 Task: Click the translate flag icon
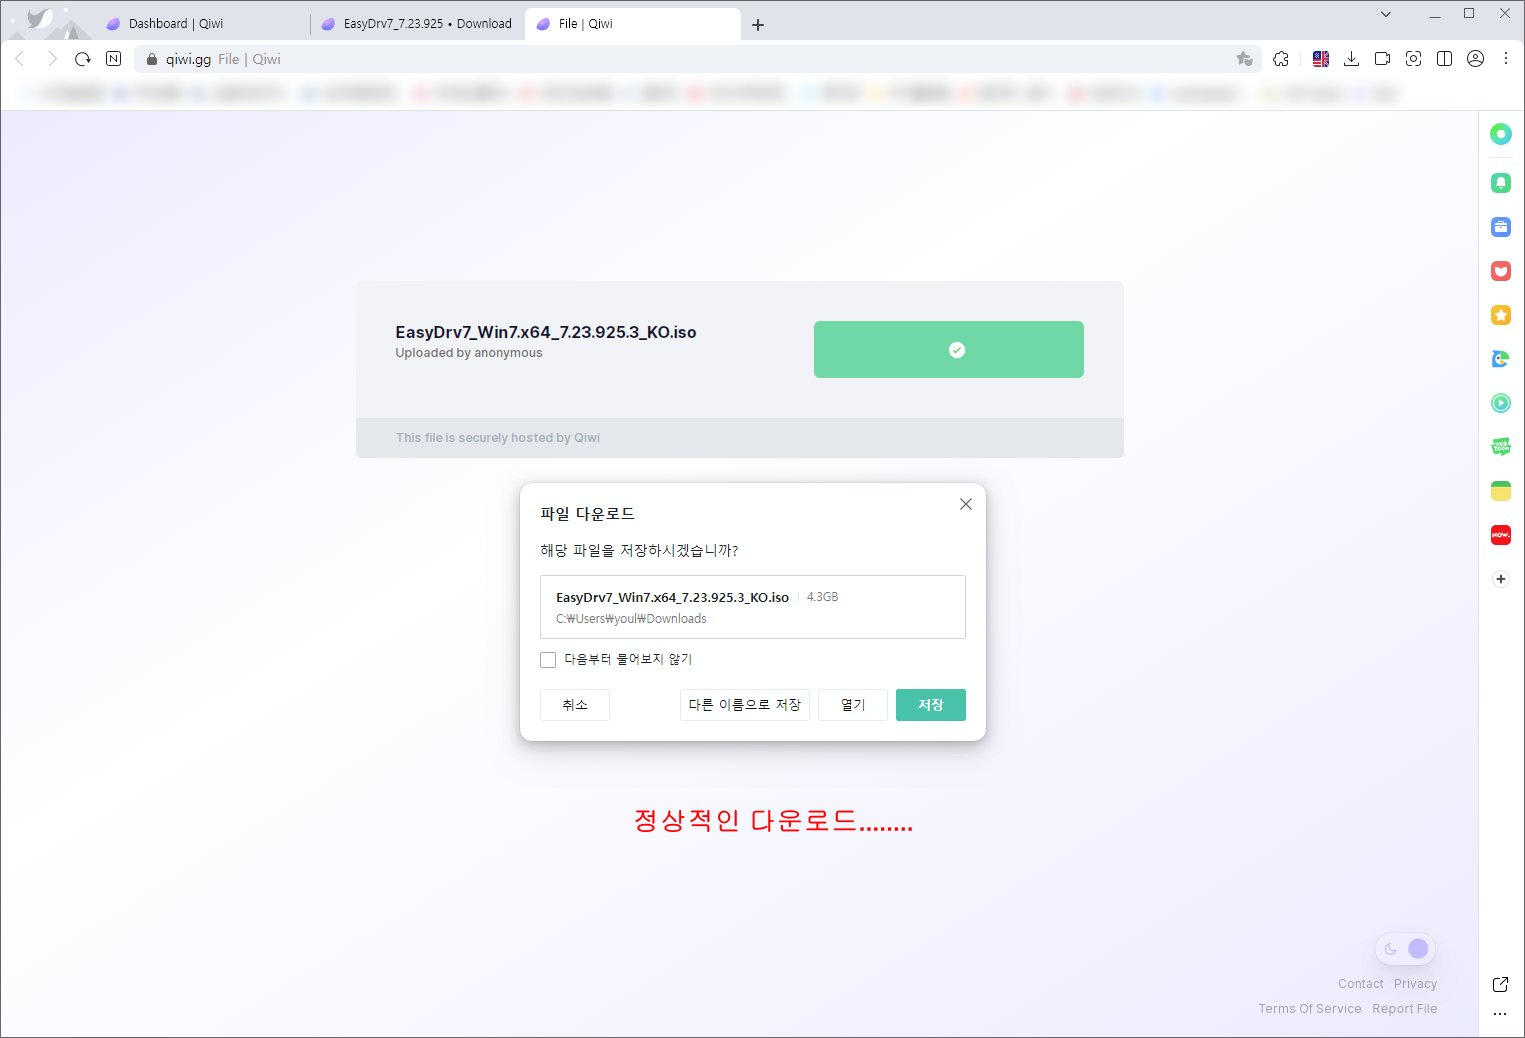pyautogui.click(x=1321, y=59)
